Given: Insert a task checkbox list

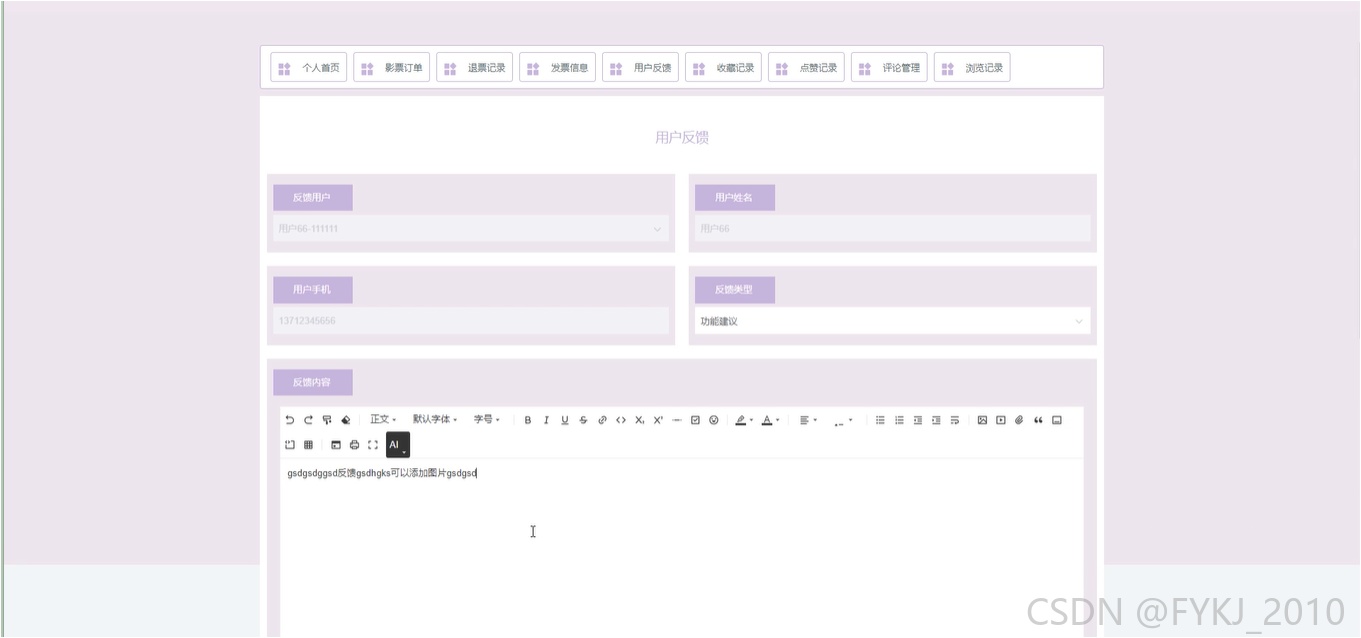Looking at the screenshot, I should (695, 420).
